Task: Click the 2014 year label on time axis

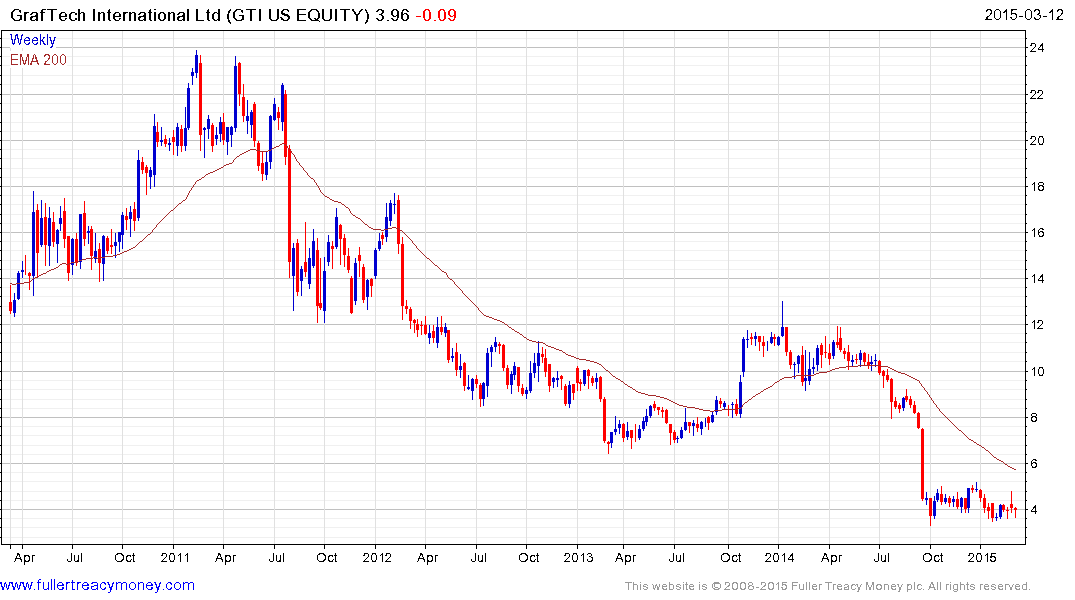Action: pos(780,557)
